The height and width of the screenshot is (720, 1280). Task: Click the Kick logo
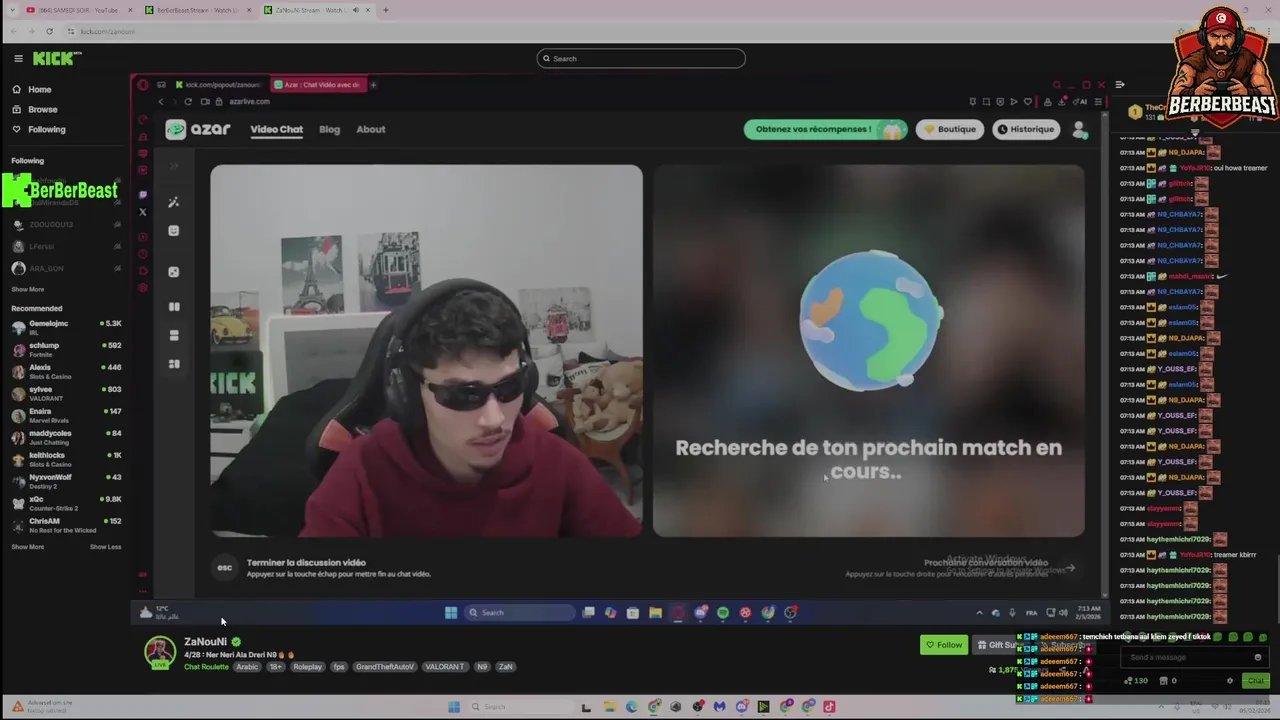click(x=53, y=58)
